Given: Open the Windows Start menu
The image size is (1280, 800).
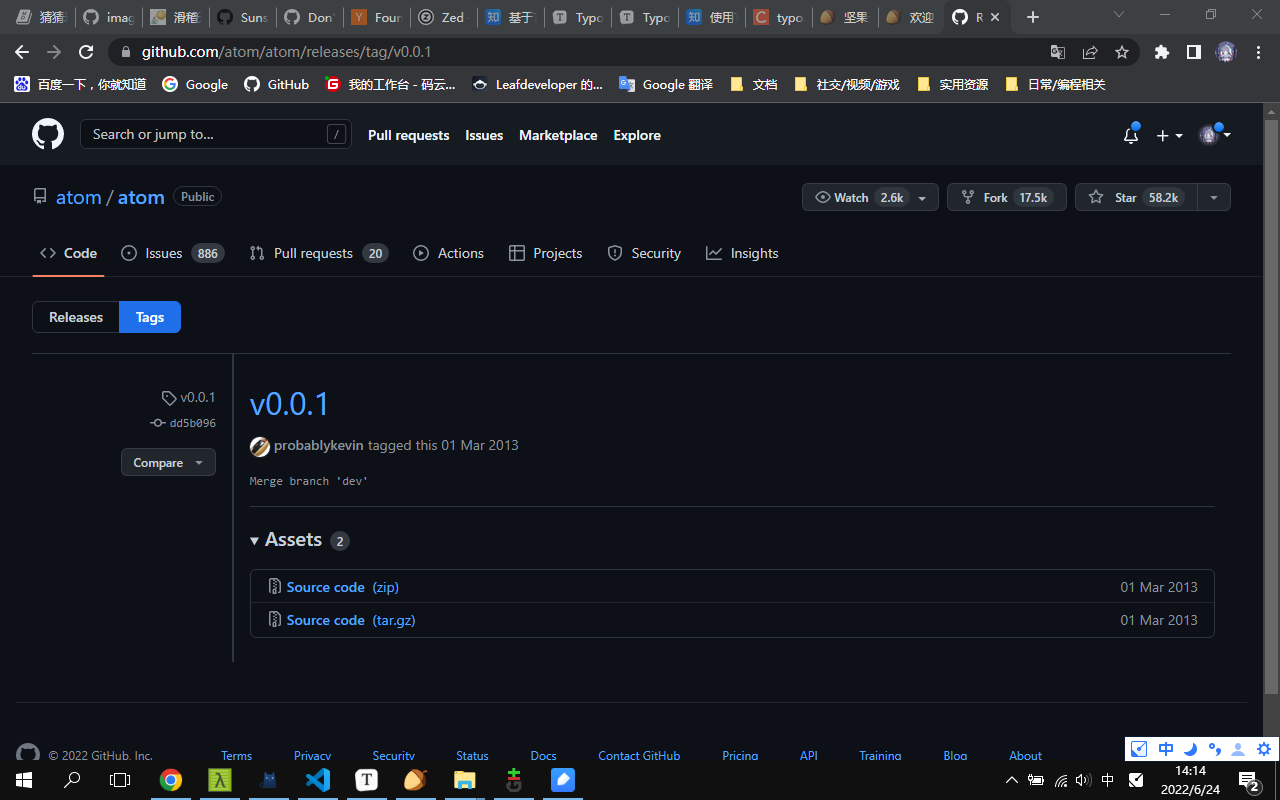Looking at the screenshot, I should (24, 780).
